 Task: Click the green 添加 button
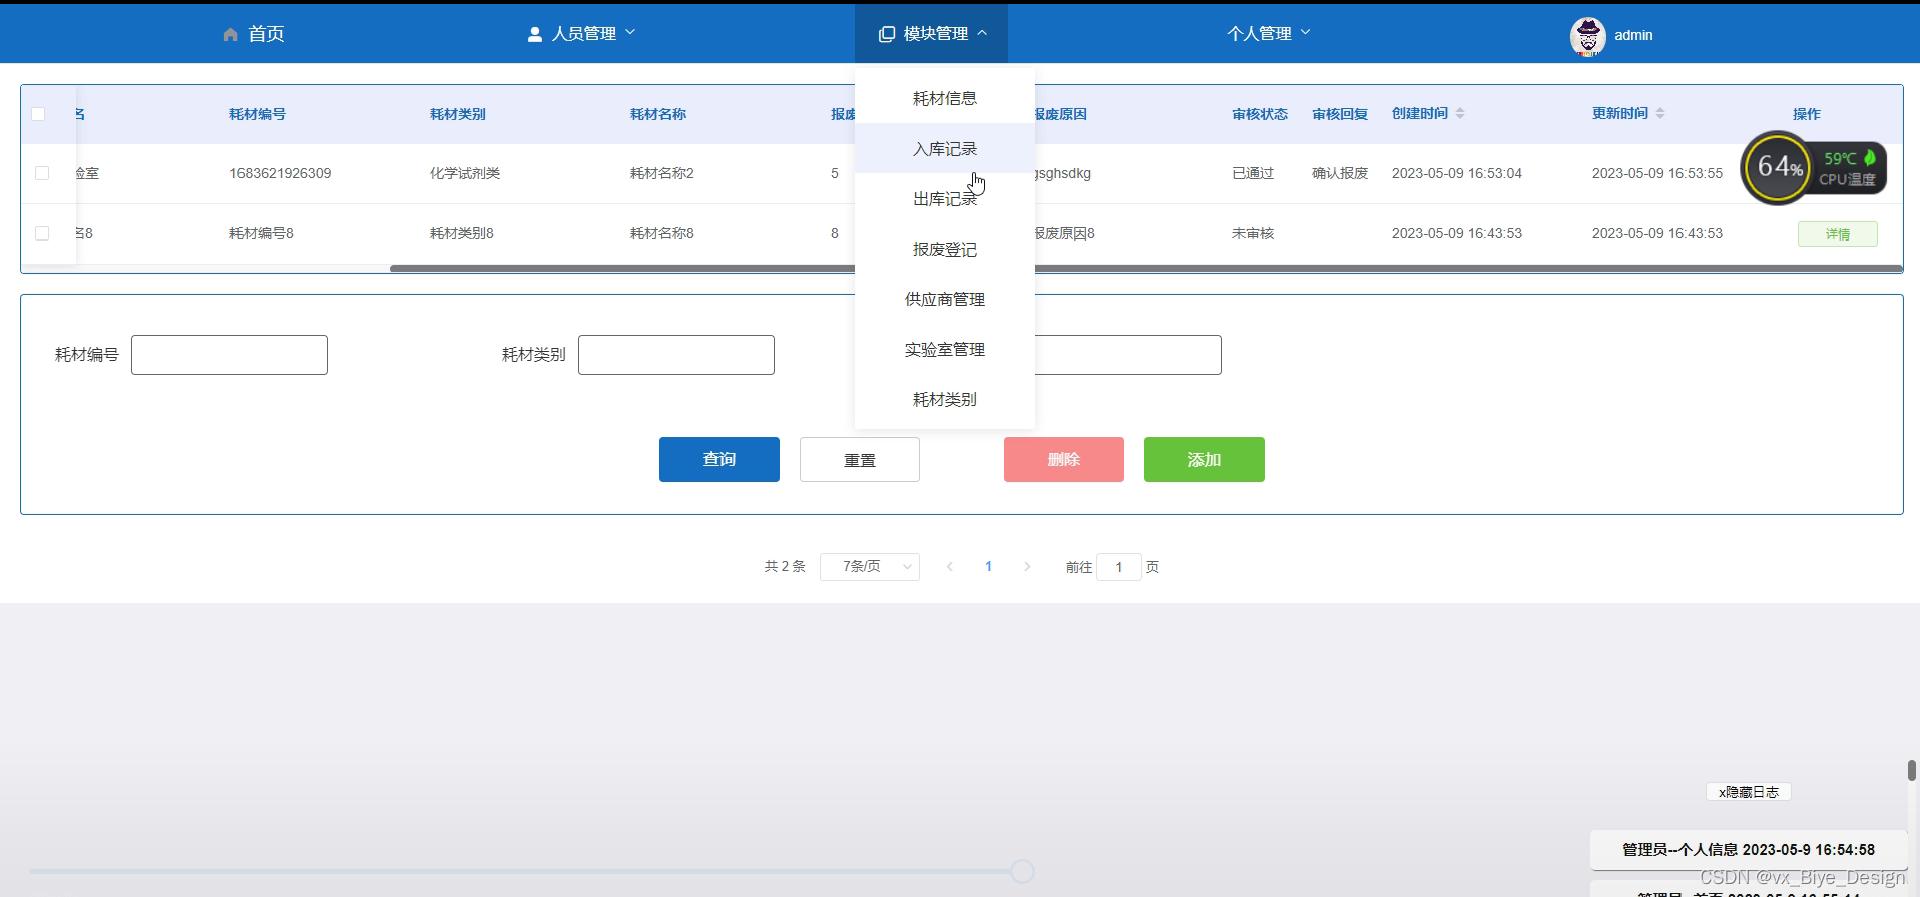coord(1204,459)
